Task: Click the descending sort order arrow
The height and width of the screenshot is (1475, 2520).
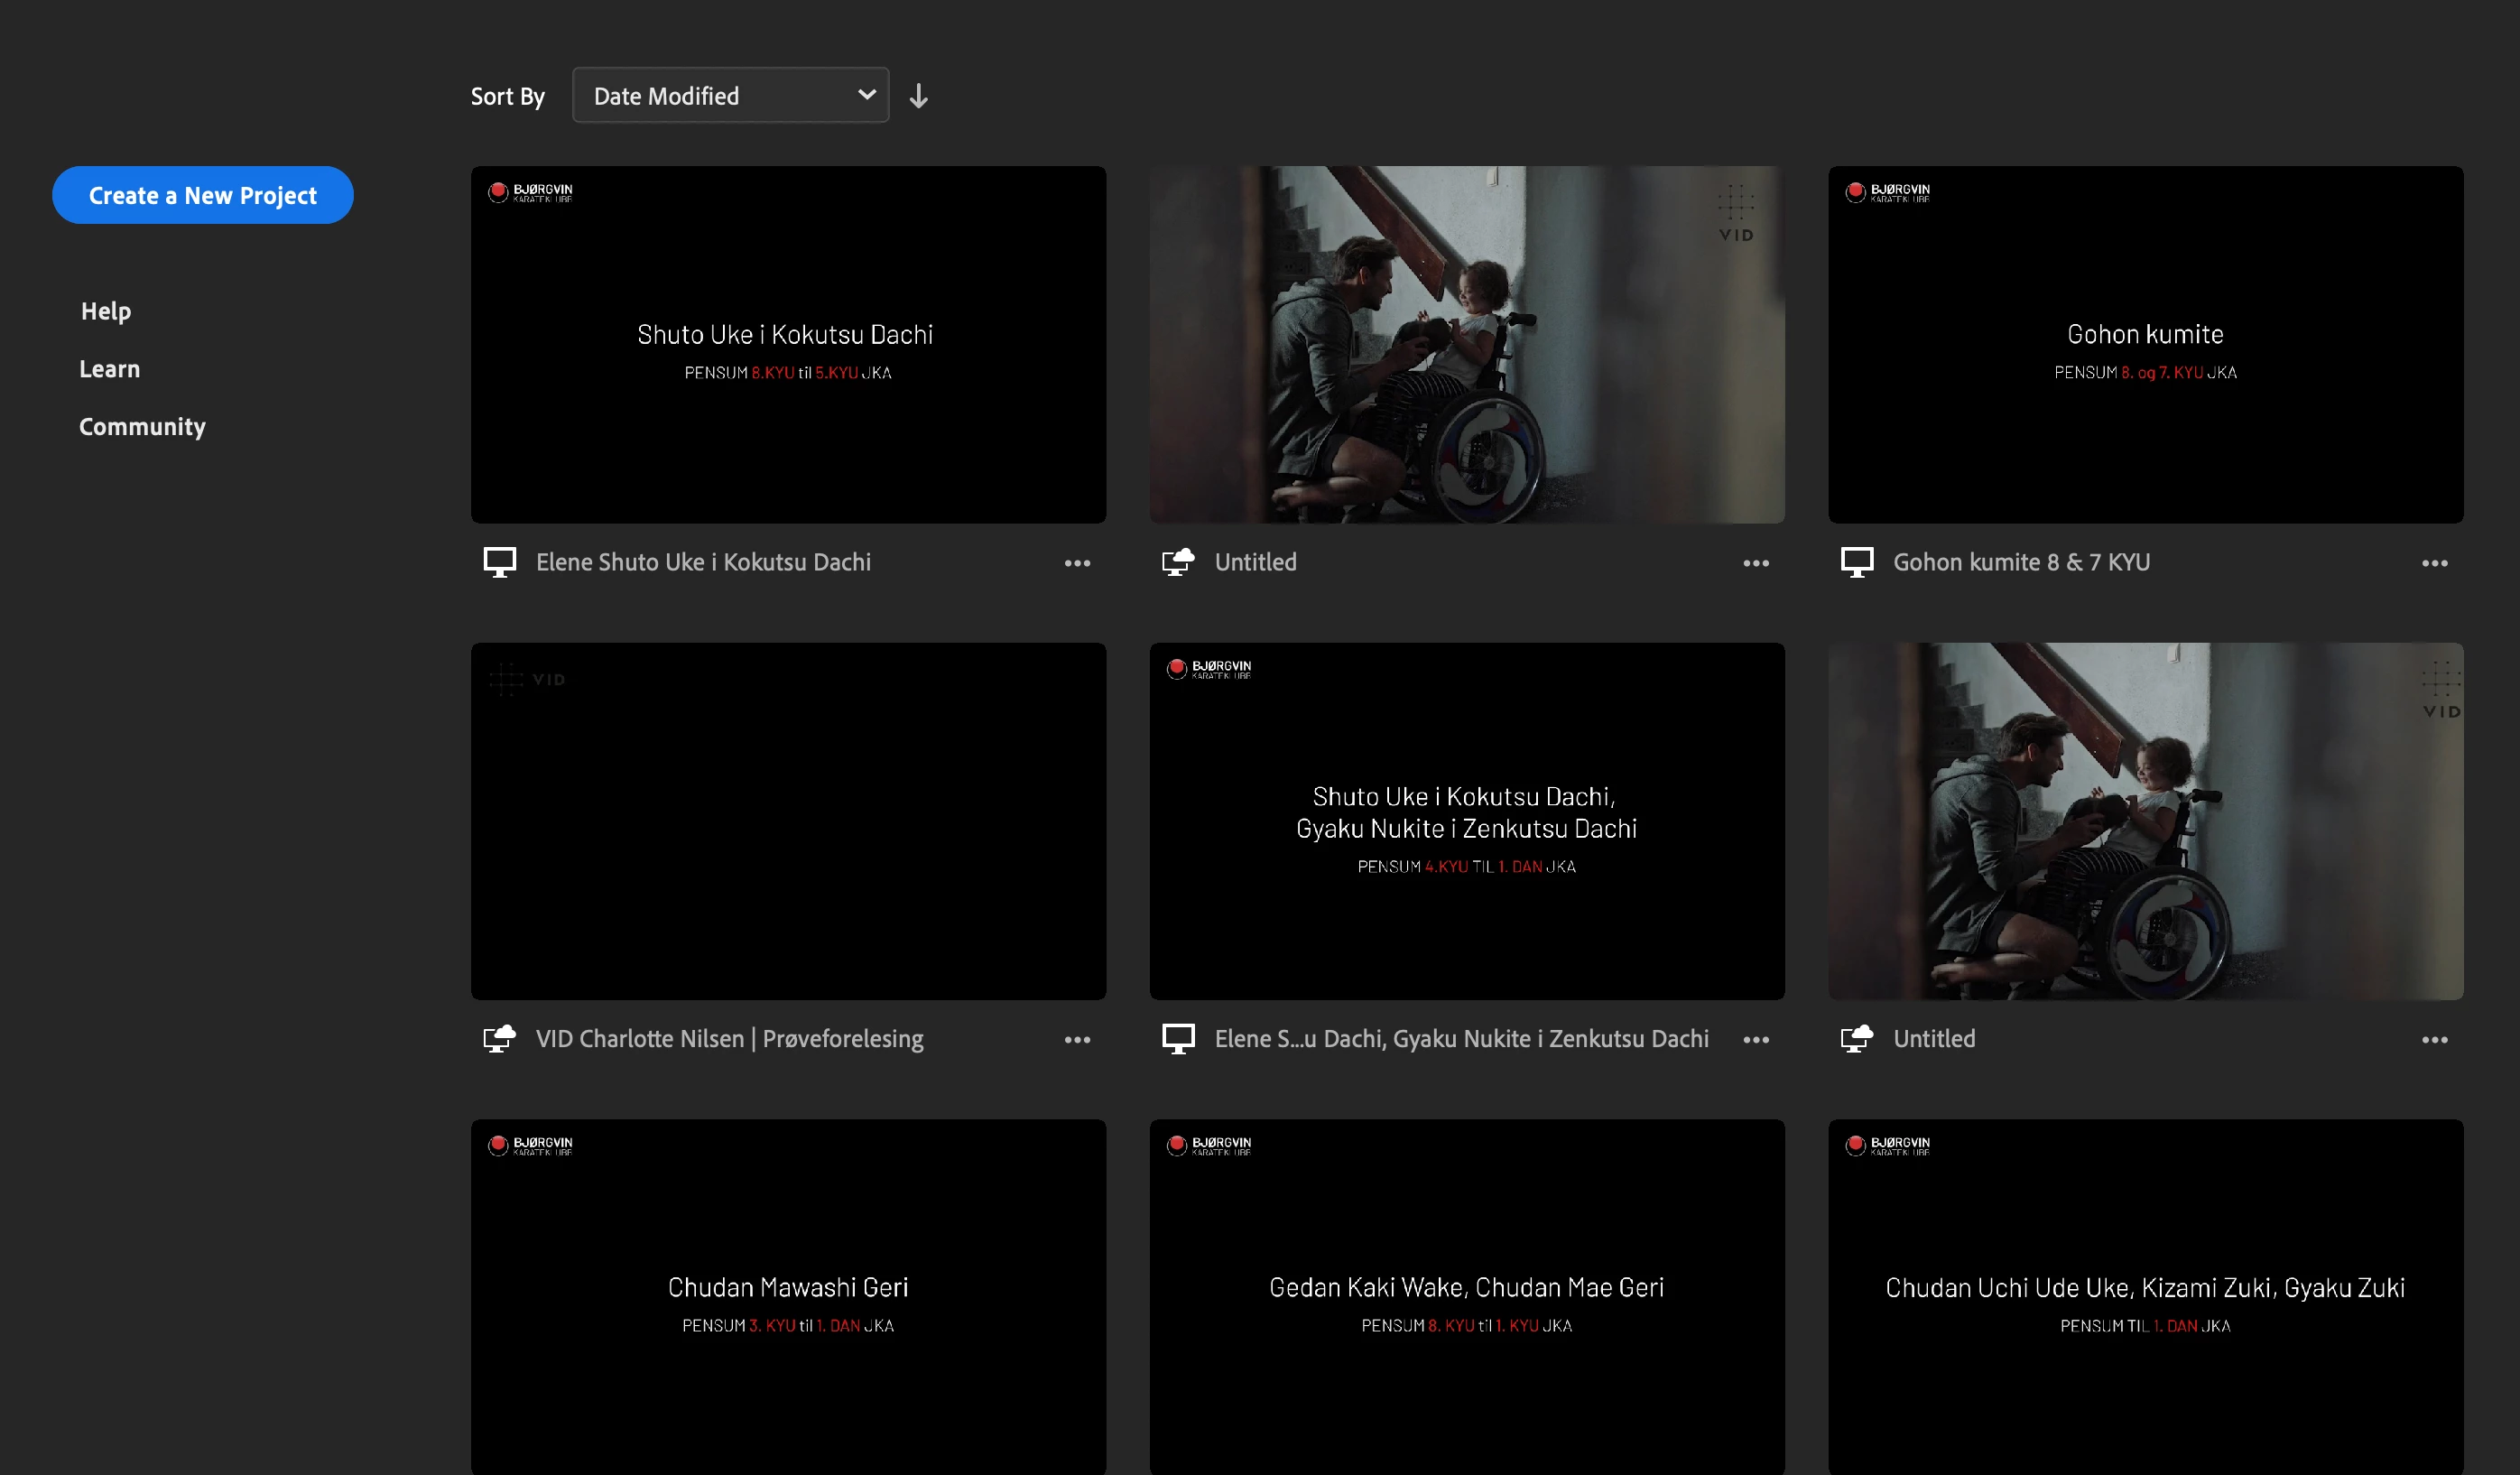Action: (x=918, y=96)
